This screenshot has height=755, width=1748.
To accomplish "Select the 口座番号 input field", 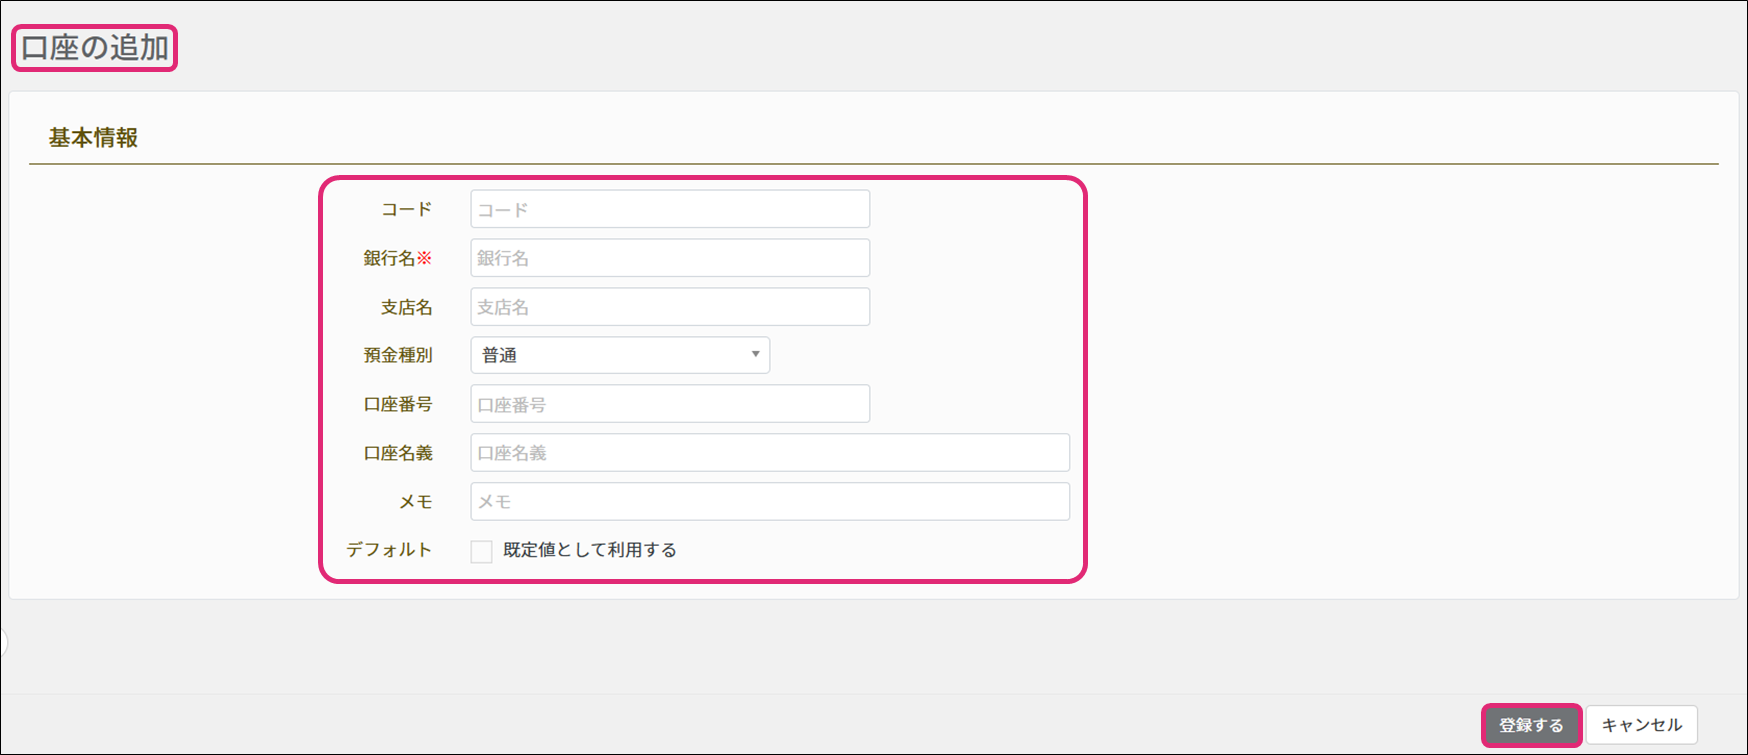I will click(670, 404).
